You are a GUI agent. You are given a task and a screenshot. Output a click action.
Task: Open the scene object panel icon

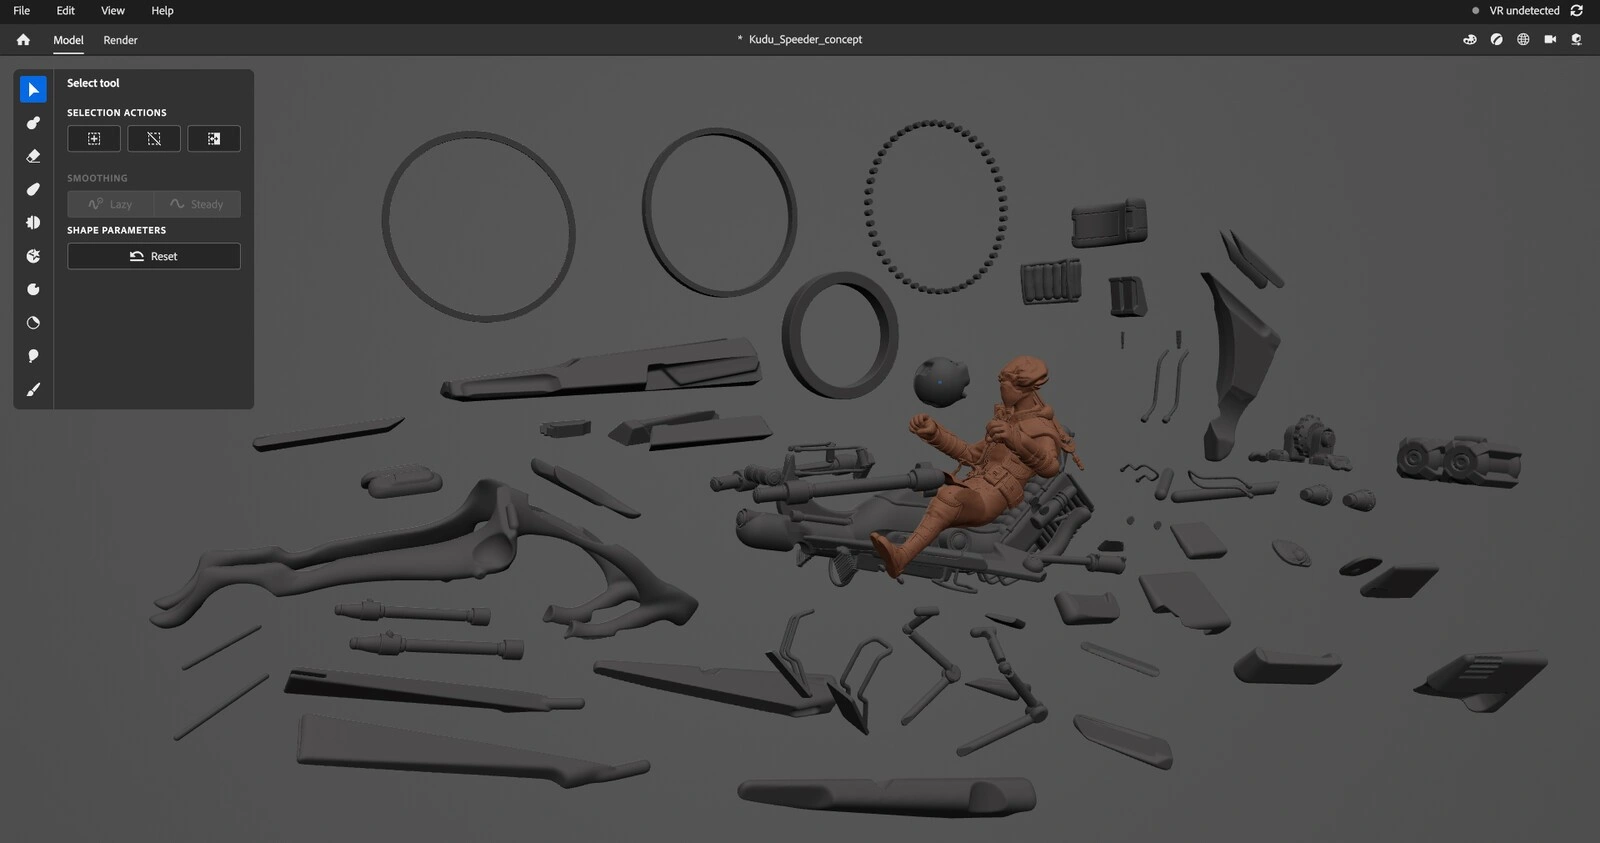click(1577, 40)
